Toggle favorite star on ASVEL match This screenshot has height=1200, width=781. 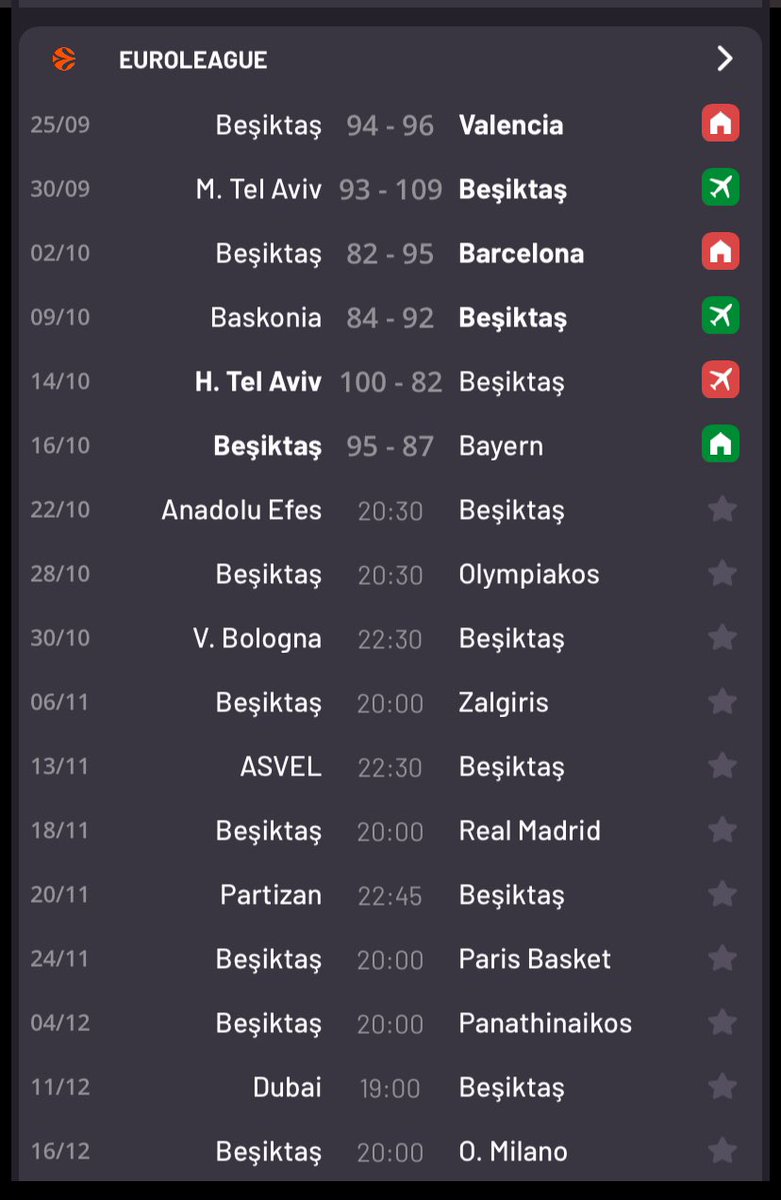[722, 766]
